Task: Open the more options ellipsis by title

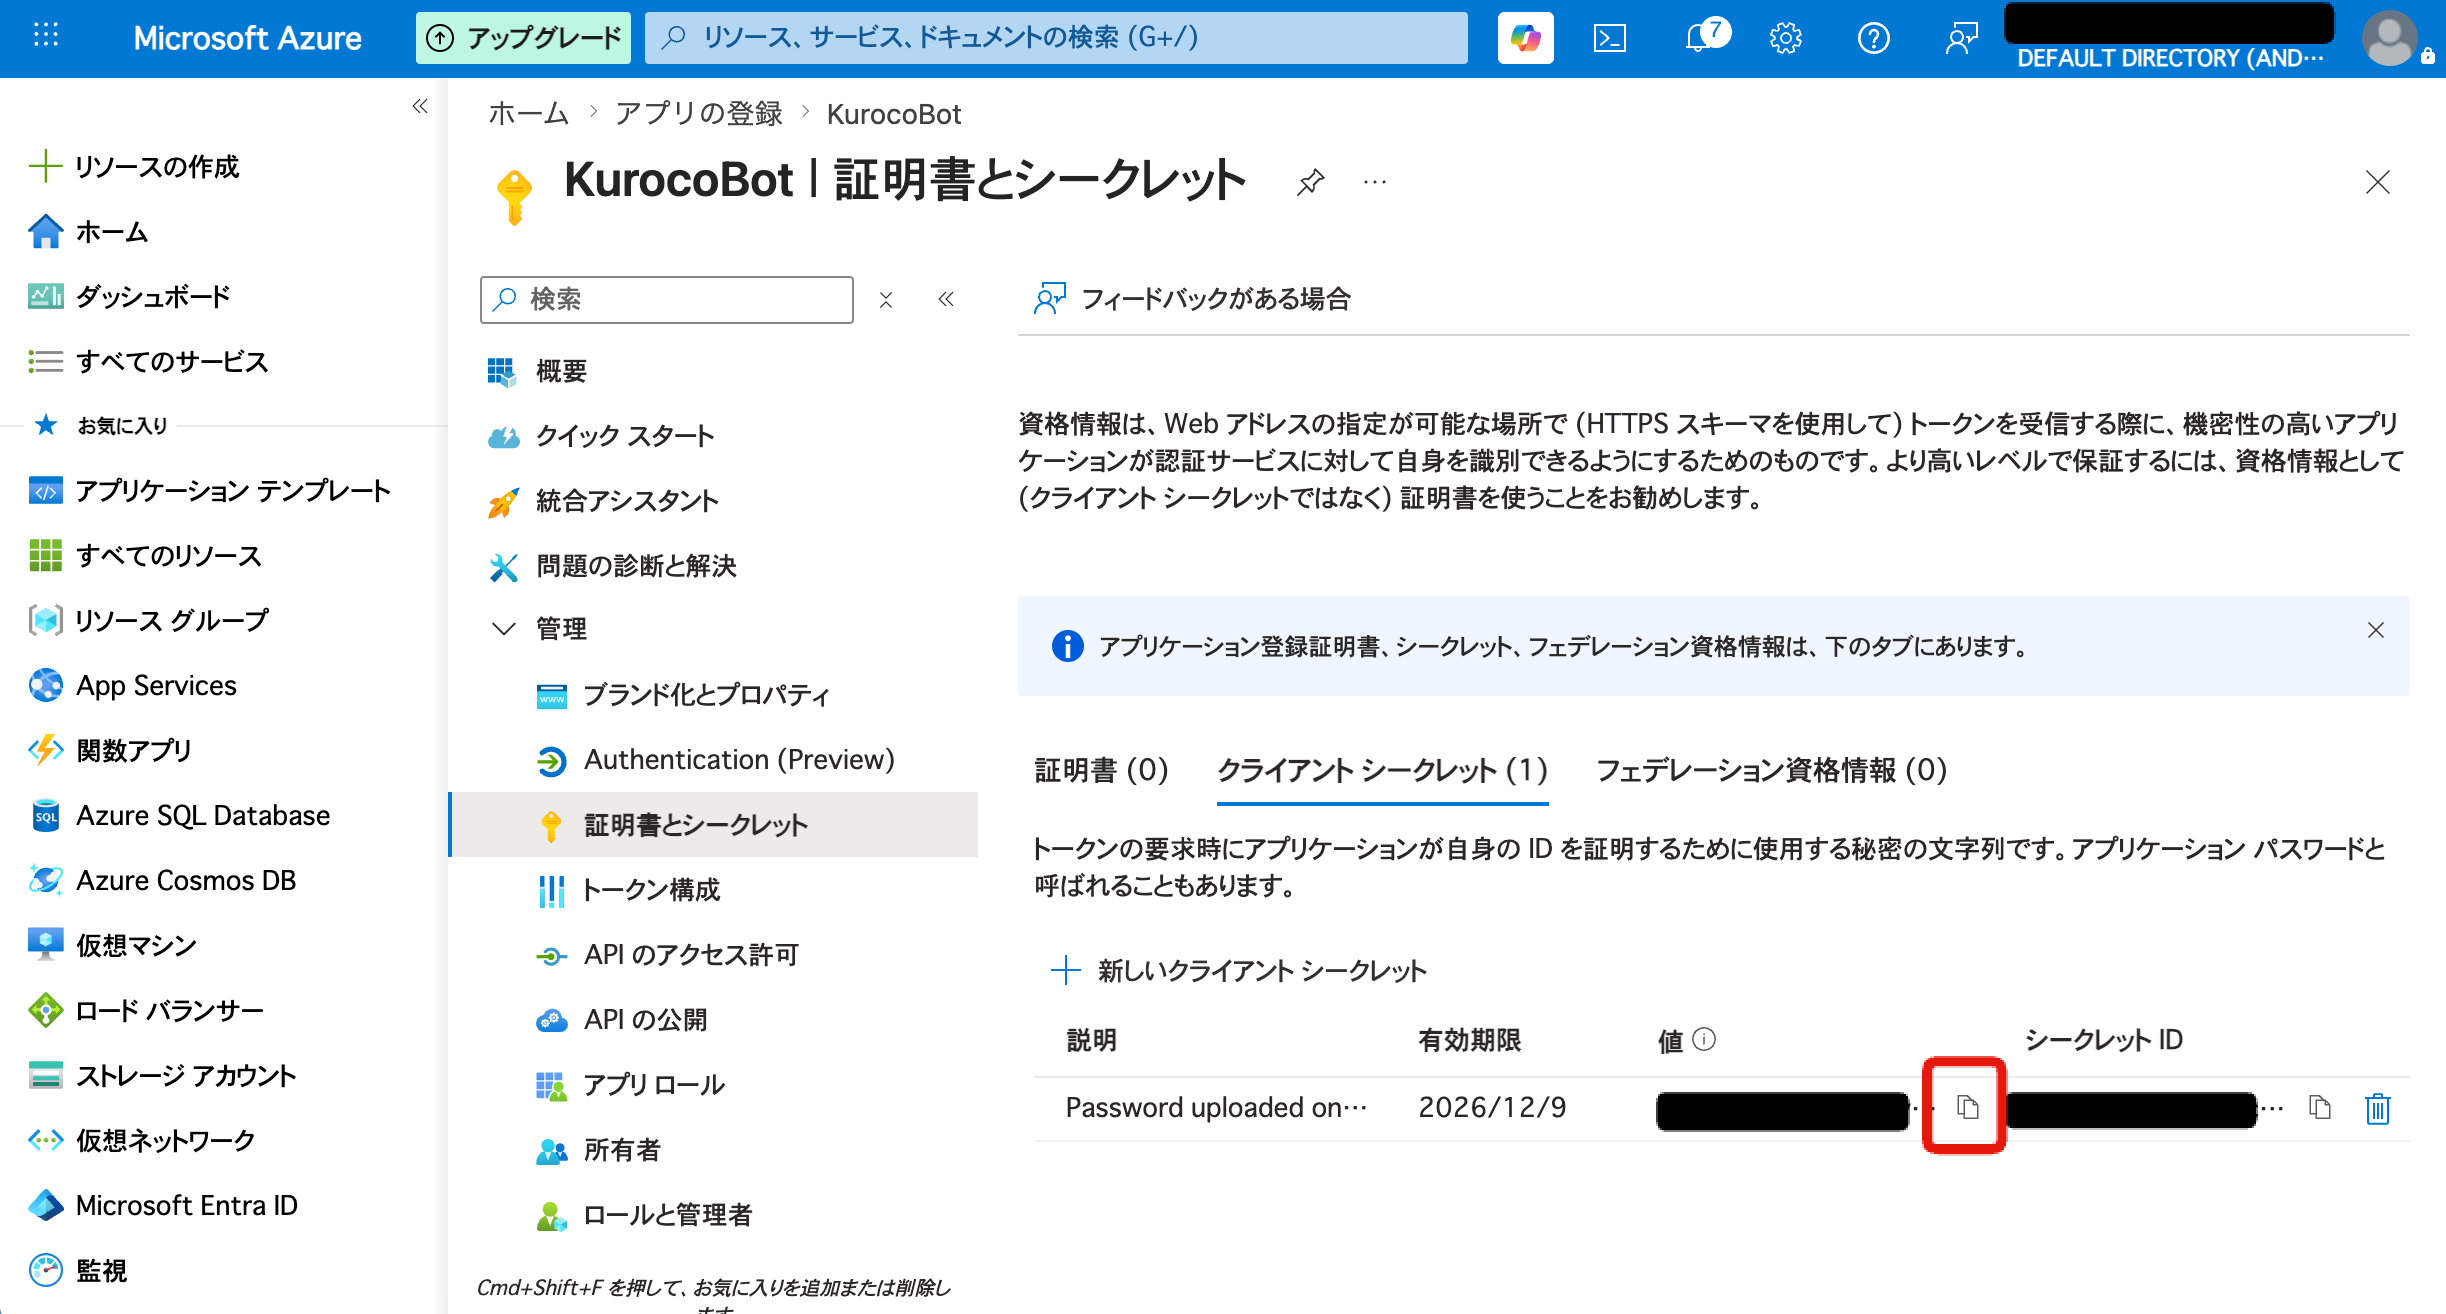Action: 1375,182
